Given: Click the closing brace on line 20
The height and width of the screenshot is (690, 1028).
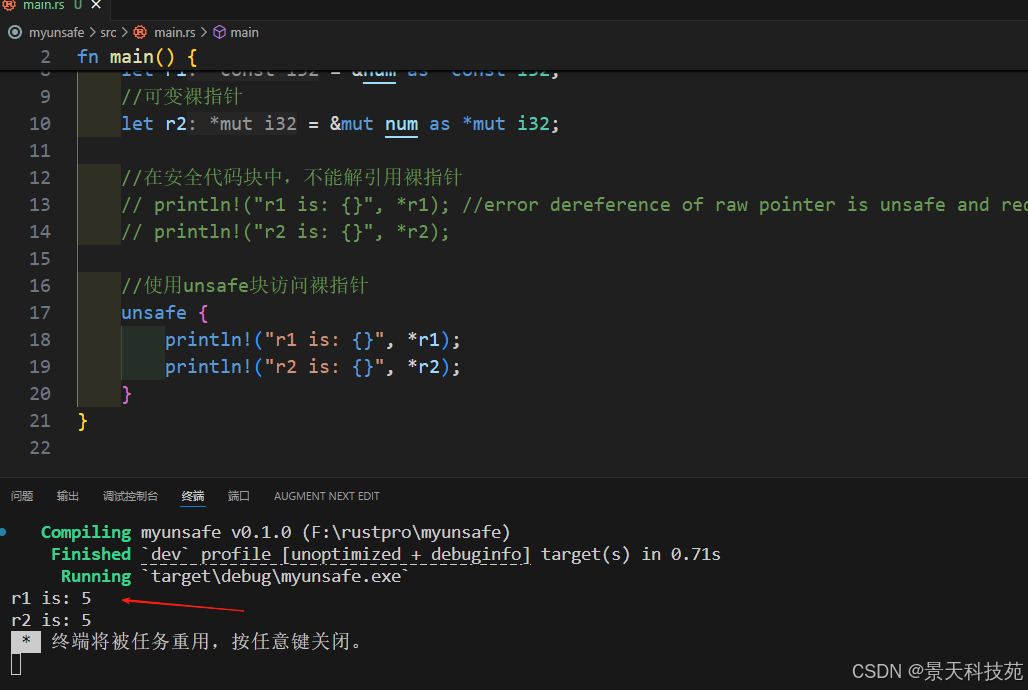Looking at the screenshot, I should (x=127, y=394).
